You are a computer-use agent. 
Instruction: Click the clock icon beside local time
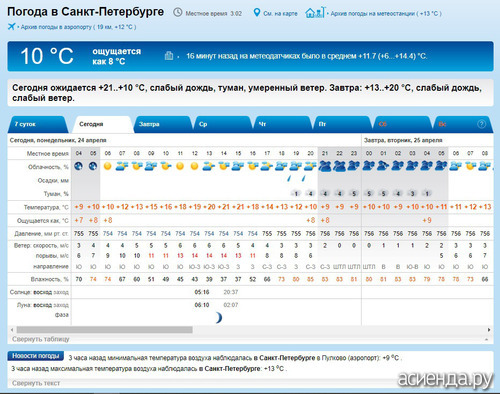[x=178, y=13]
